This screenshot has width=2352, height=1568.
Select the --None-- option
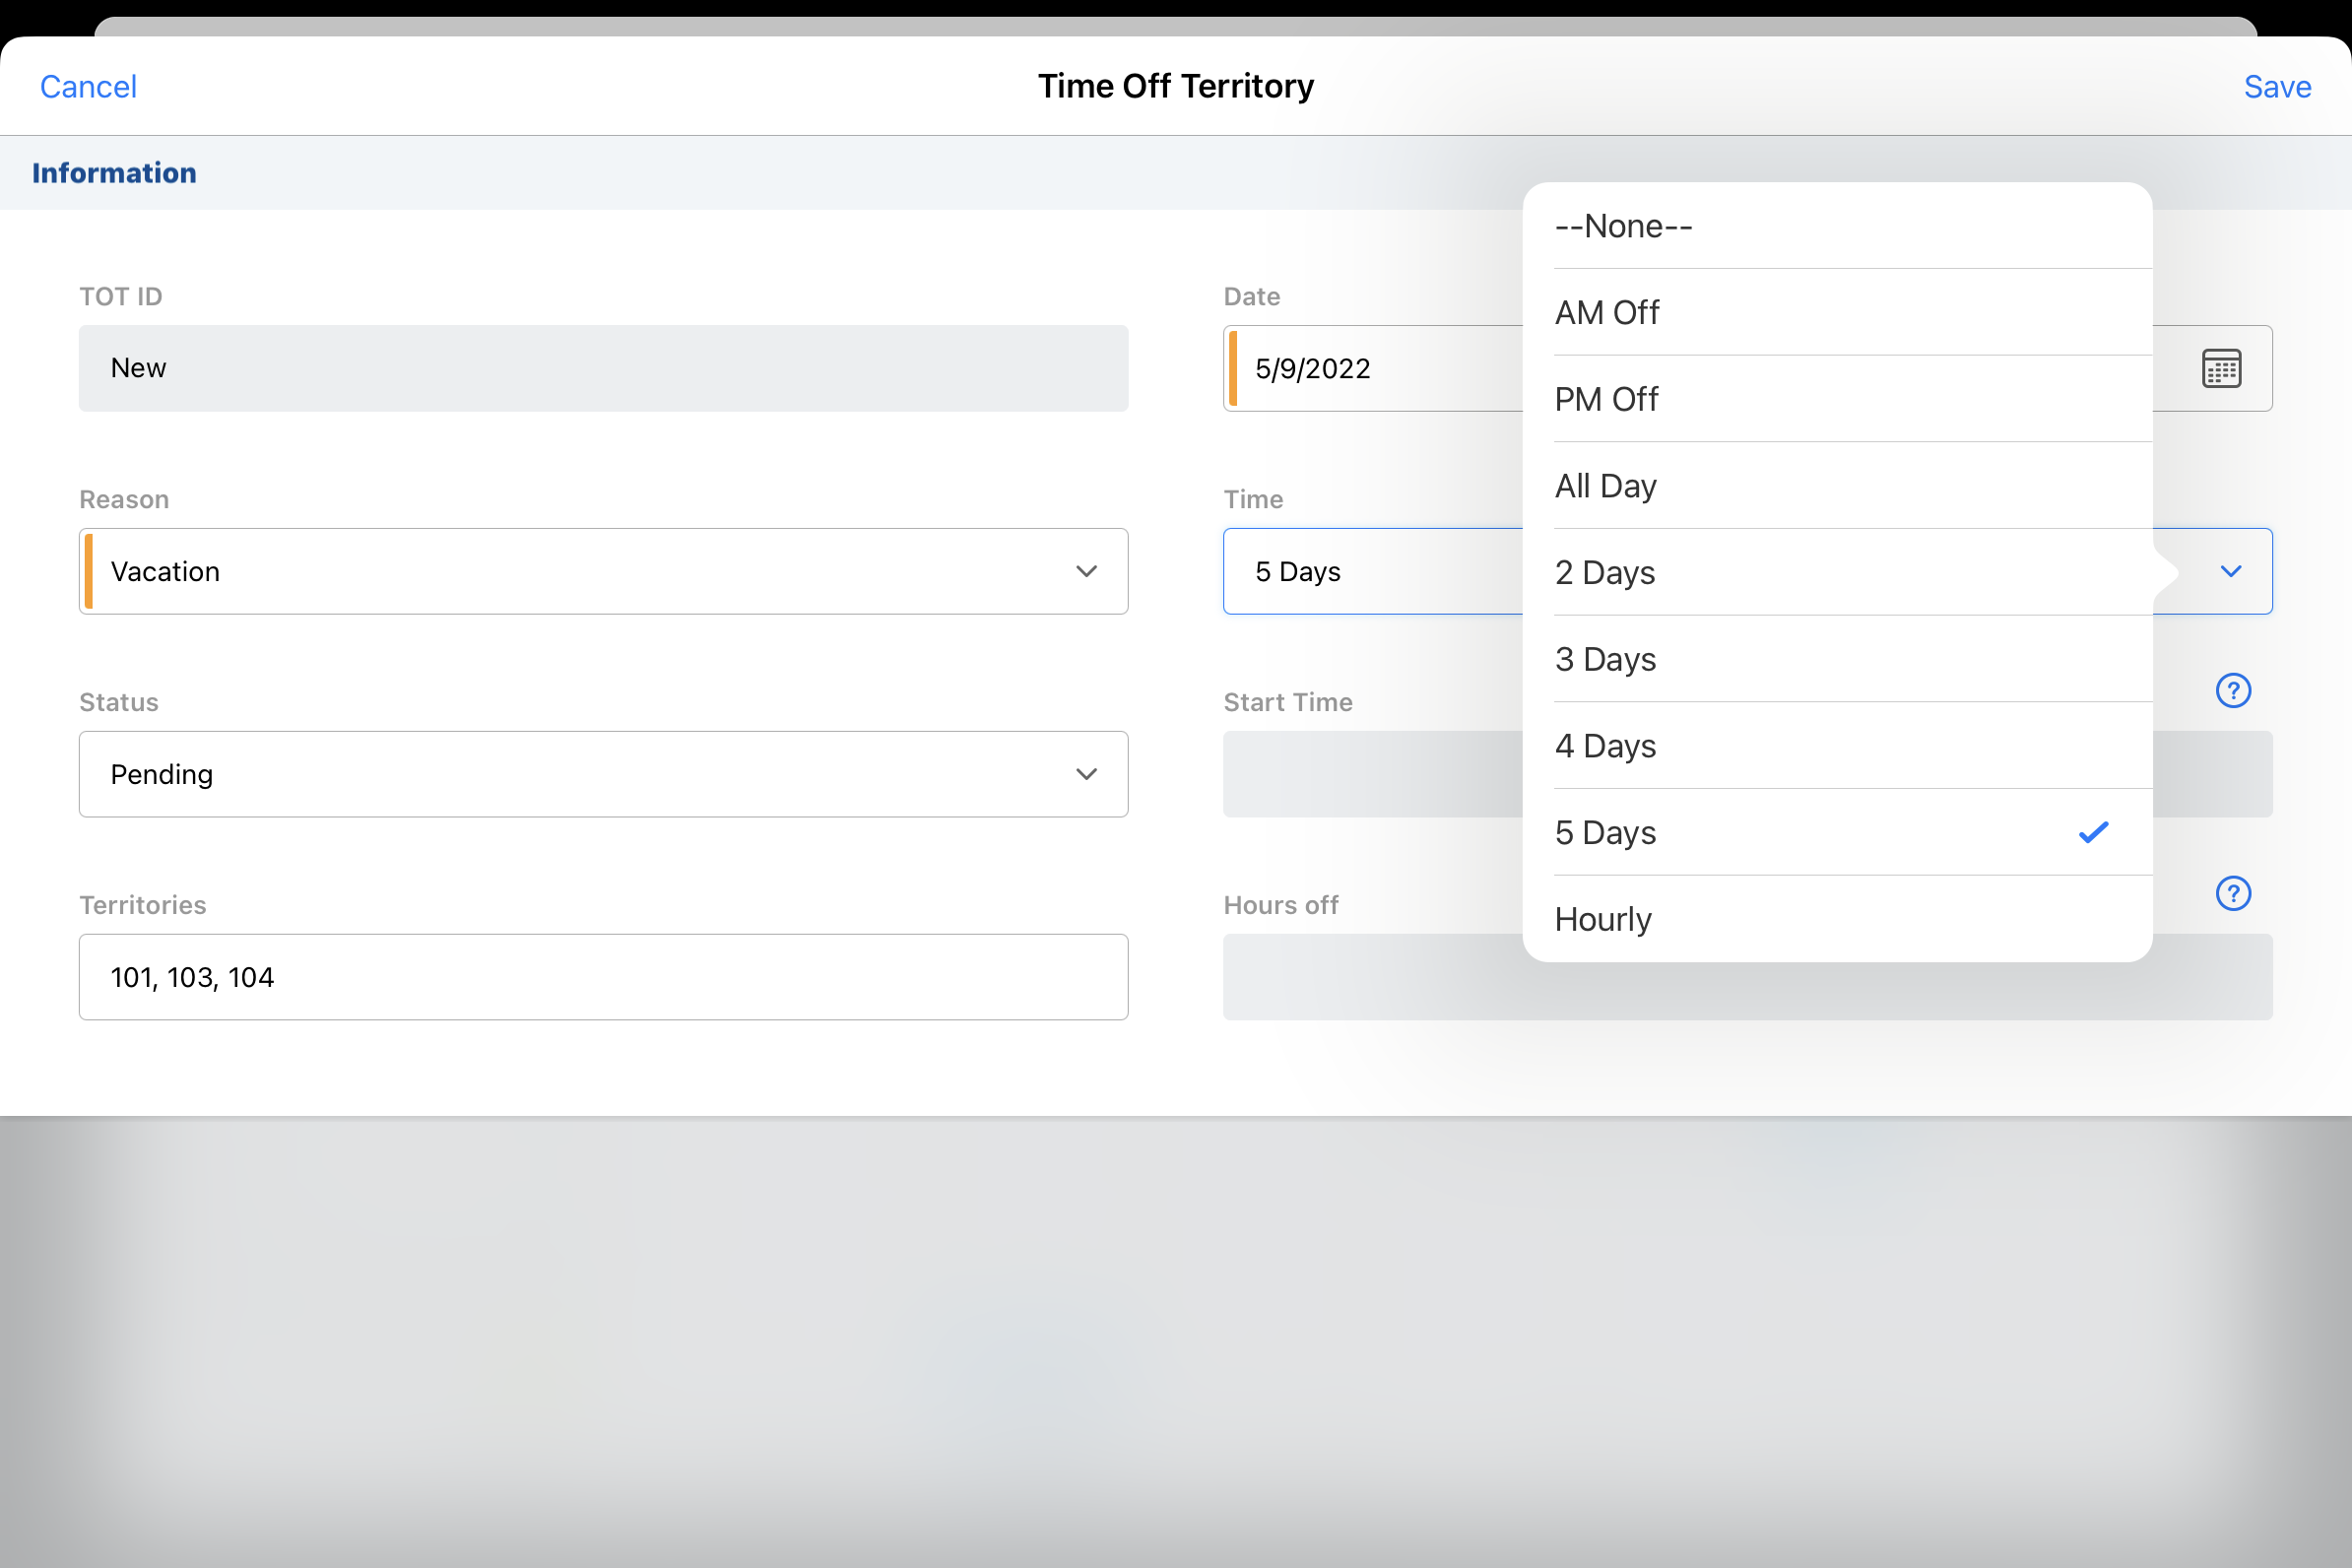1836,227
